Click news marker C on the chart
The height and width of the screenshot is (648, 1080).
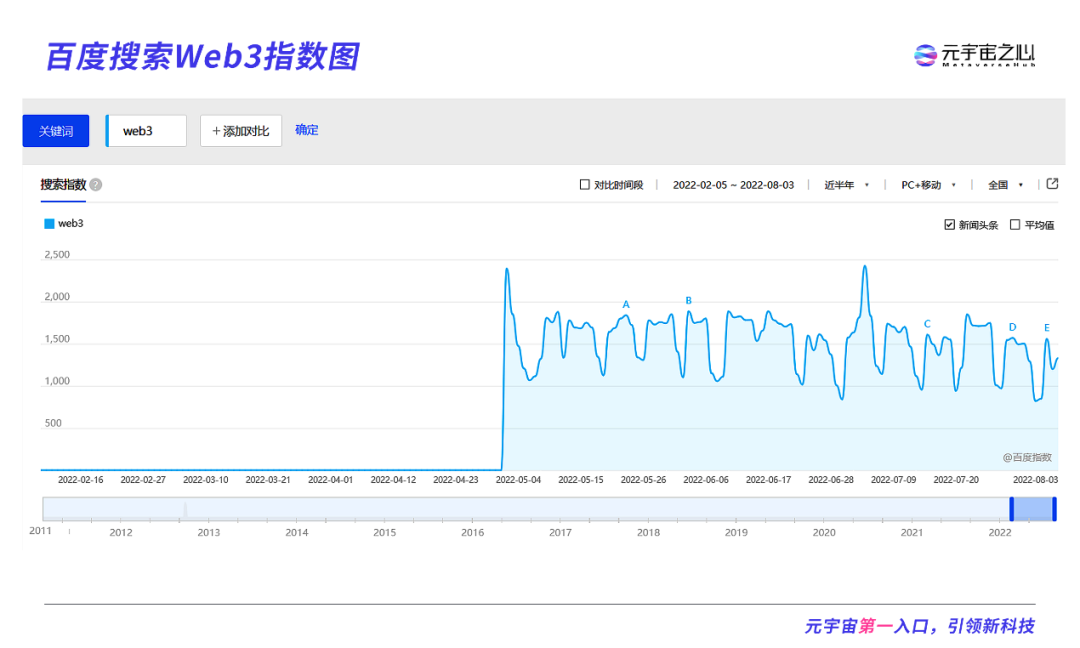click(927, 324)
